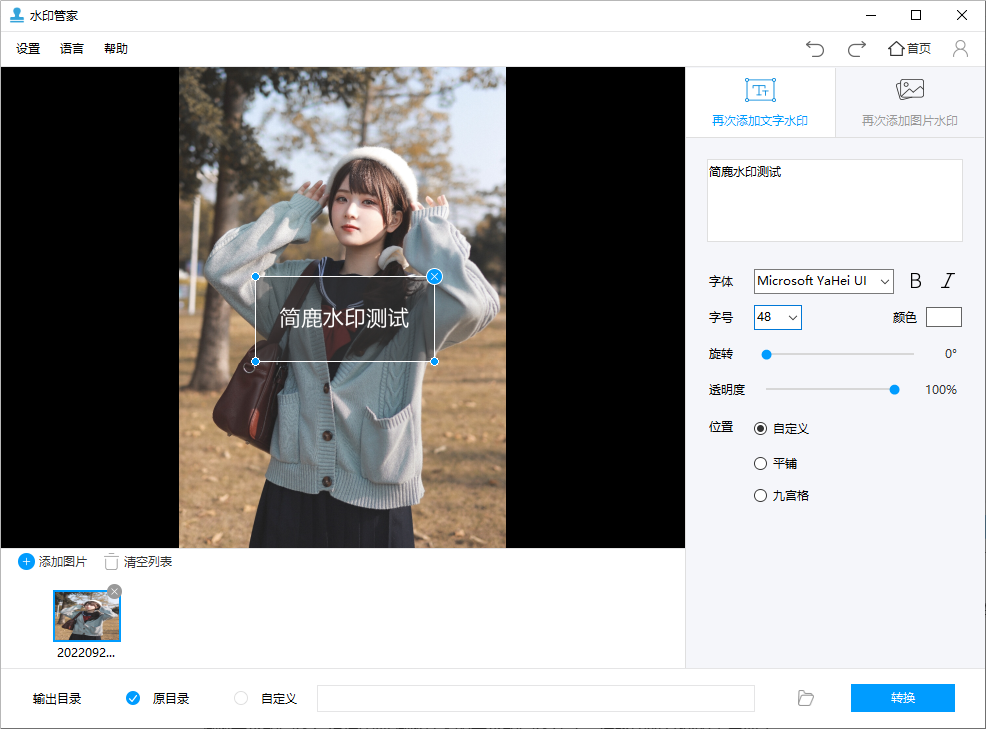Open the Microsoft YaHei UI font dropdown
This screenshot has width=986, height=729.
coord(824,281)
